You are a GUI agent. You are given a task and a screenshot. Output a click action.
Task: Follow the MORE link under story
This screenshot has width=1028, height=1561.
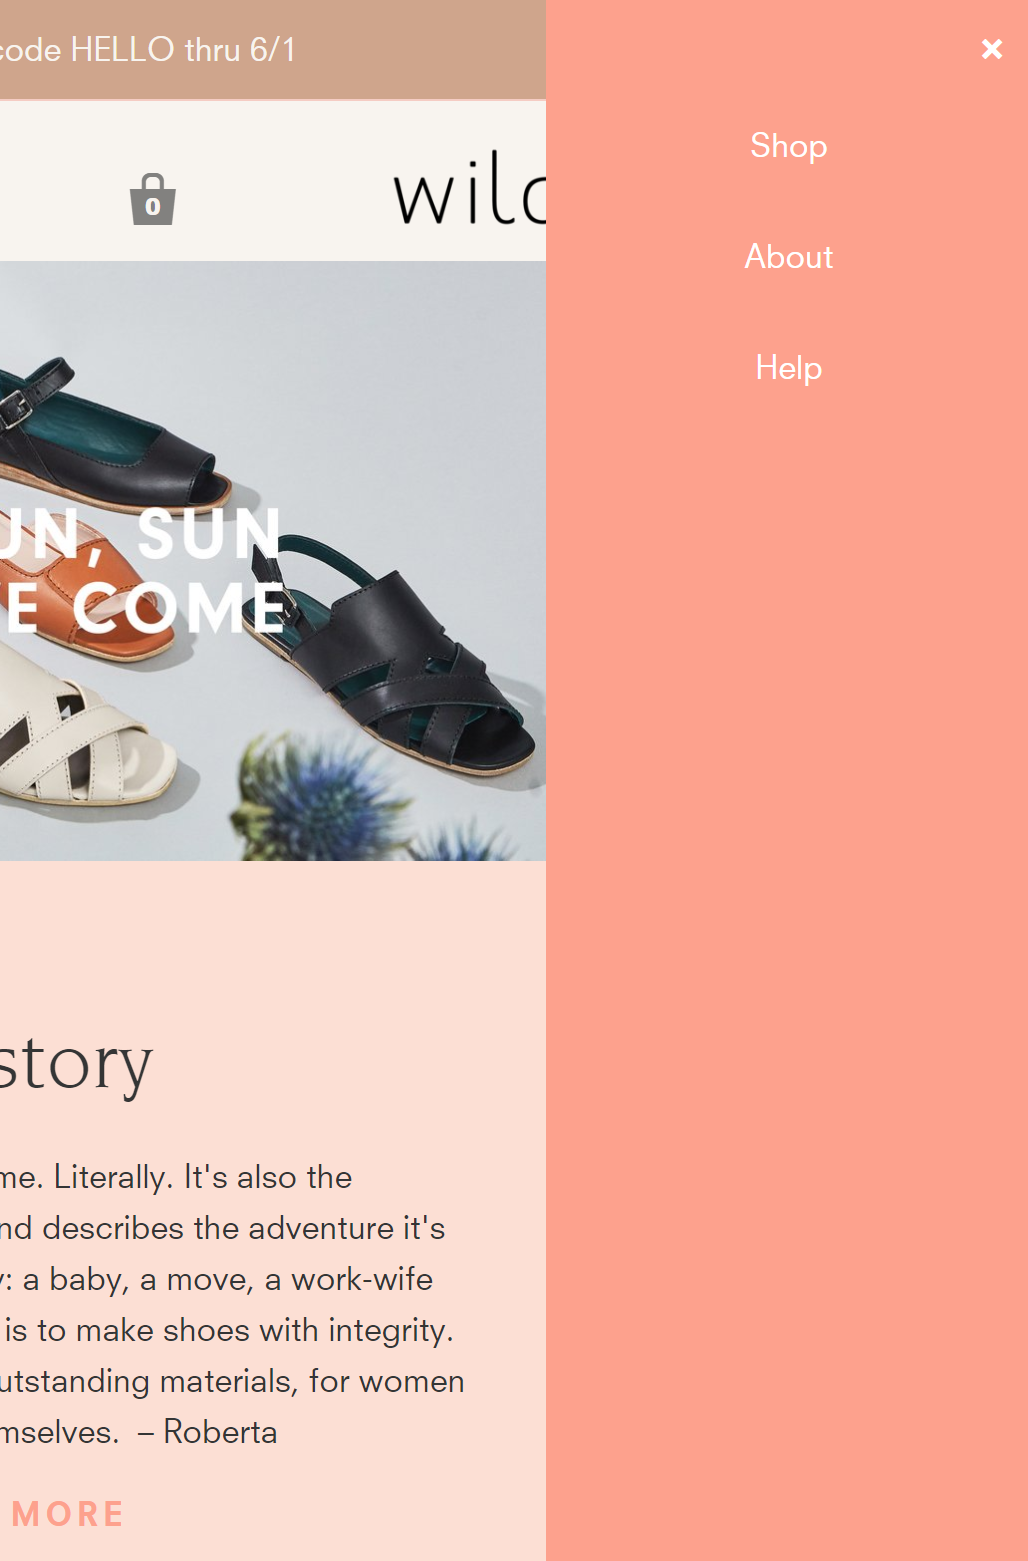68,1514
